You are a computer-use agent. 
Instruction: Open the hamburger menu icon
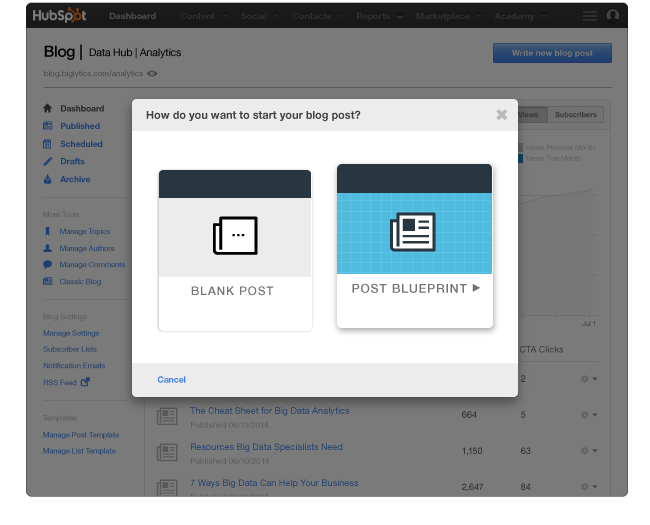pos(589,16)
